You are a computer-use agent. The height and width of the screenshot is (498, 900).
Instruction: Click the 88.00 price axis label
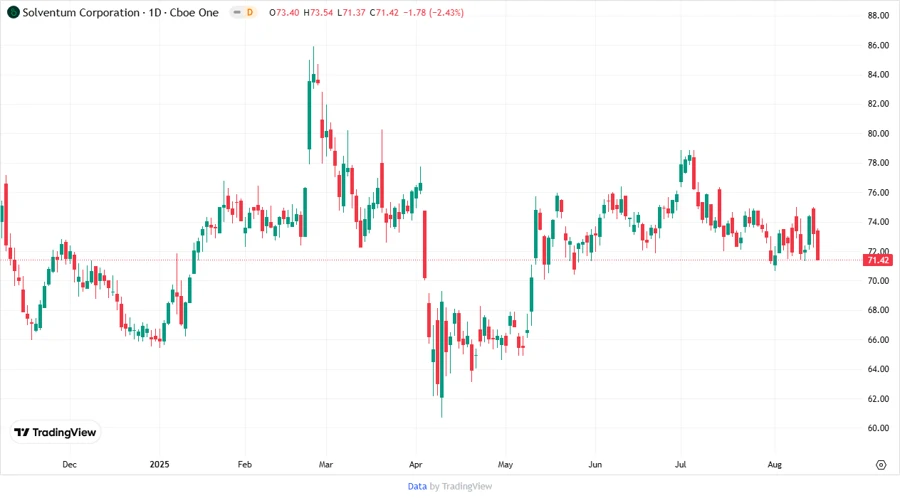pyautogui.click(x=878, y=15)
